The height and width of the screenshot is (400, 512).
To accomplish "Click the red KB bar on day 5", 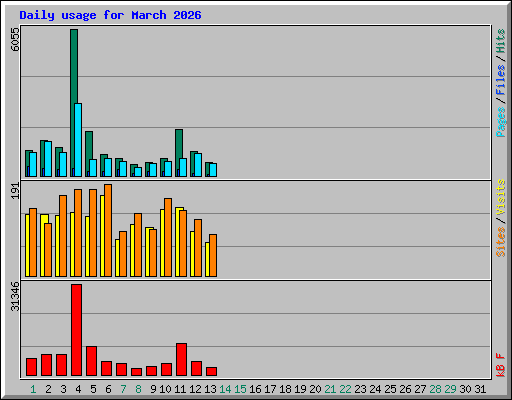I will pyautogui.click(x=91, y=361).
